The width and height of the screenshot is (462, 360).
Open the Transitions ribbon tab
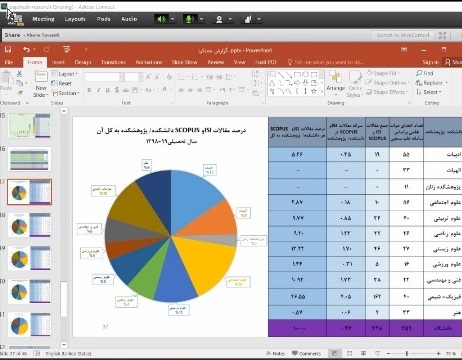[113, 62]
